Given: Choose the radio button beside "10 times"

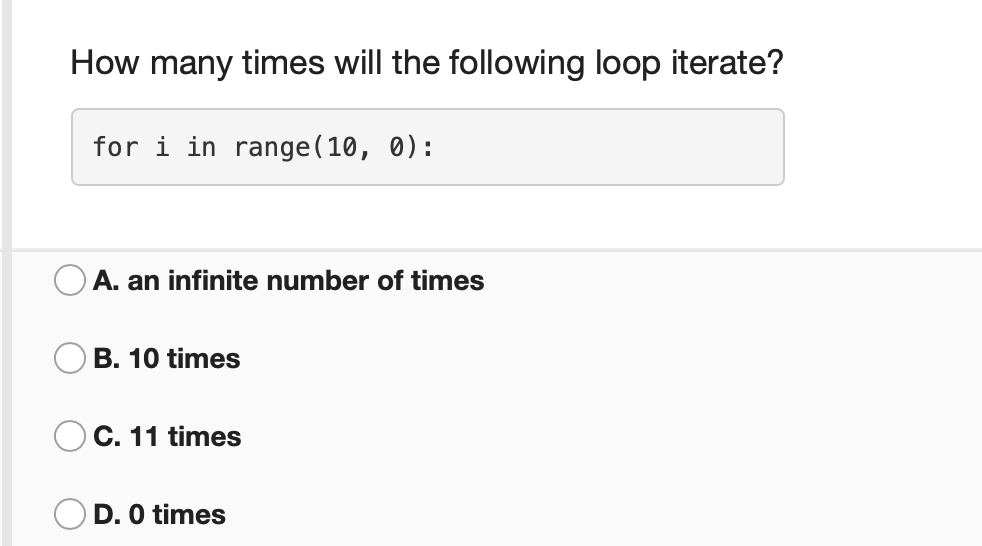Looking at the screenshot, I should [70, 358].
